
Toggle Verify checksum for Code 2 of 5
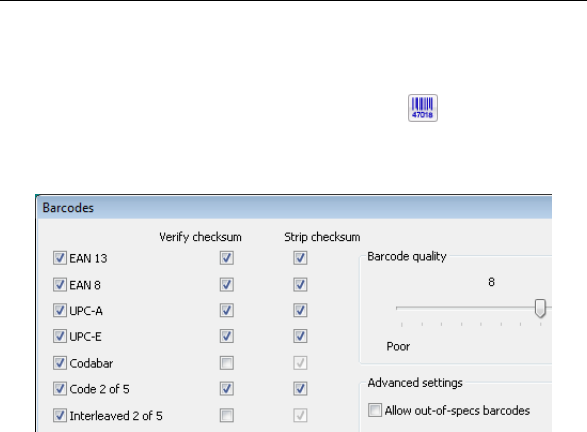coord(226,389)
